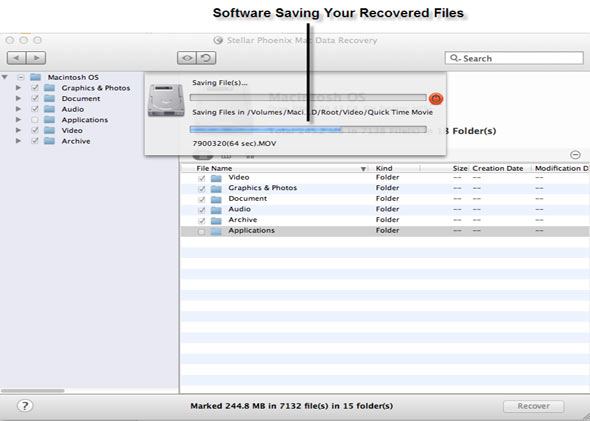
Task: Check the Applications checkbox in sidebar tree
Action: click(x=35, y=120)
